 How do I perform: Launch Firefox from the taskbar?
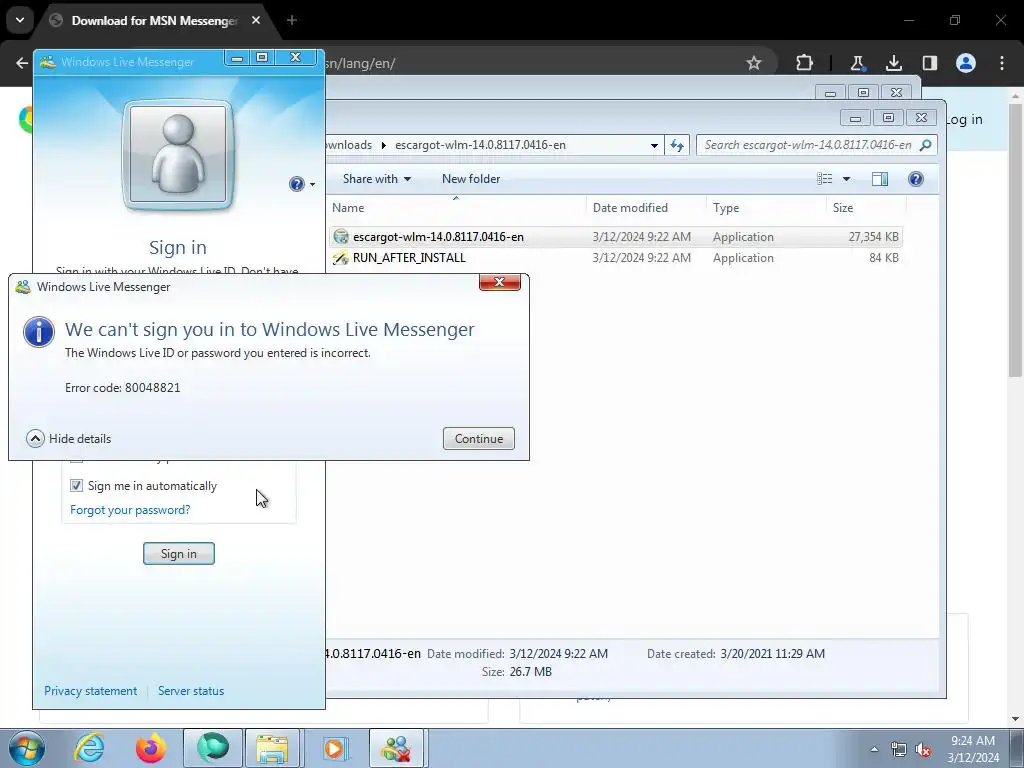(x=150, y=748)
